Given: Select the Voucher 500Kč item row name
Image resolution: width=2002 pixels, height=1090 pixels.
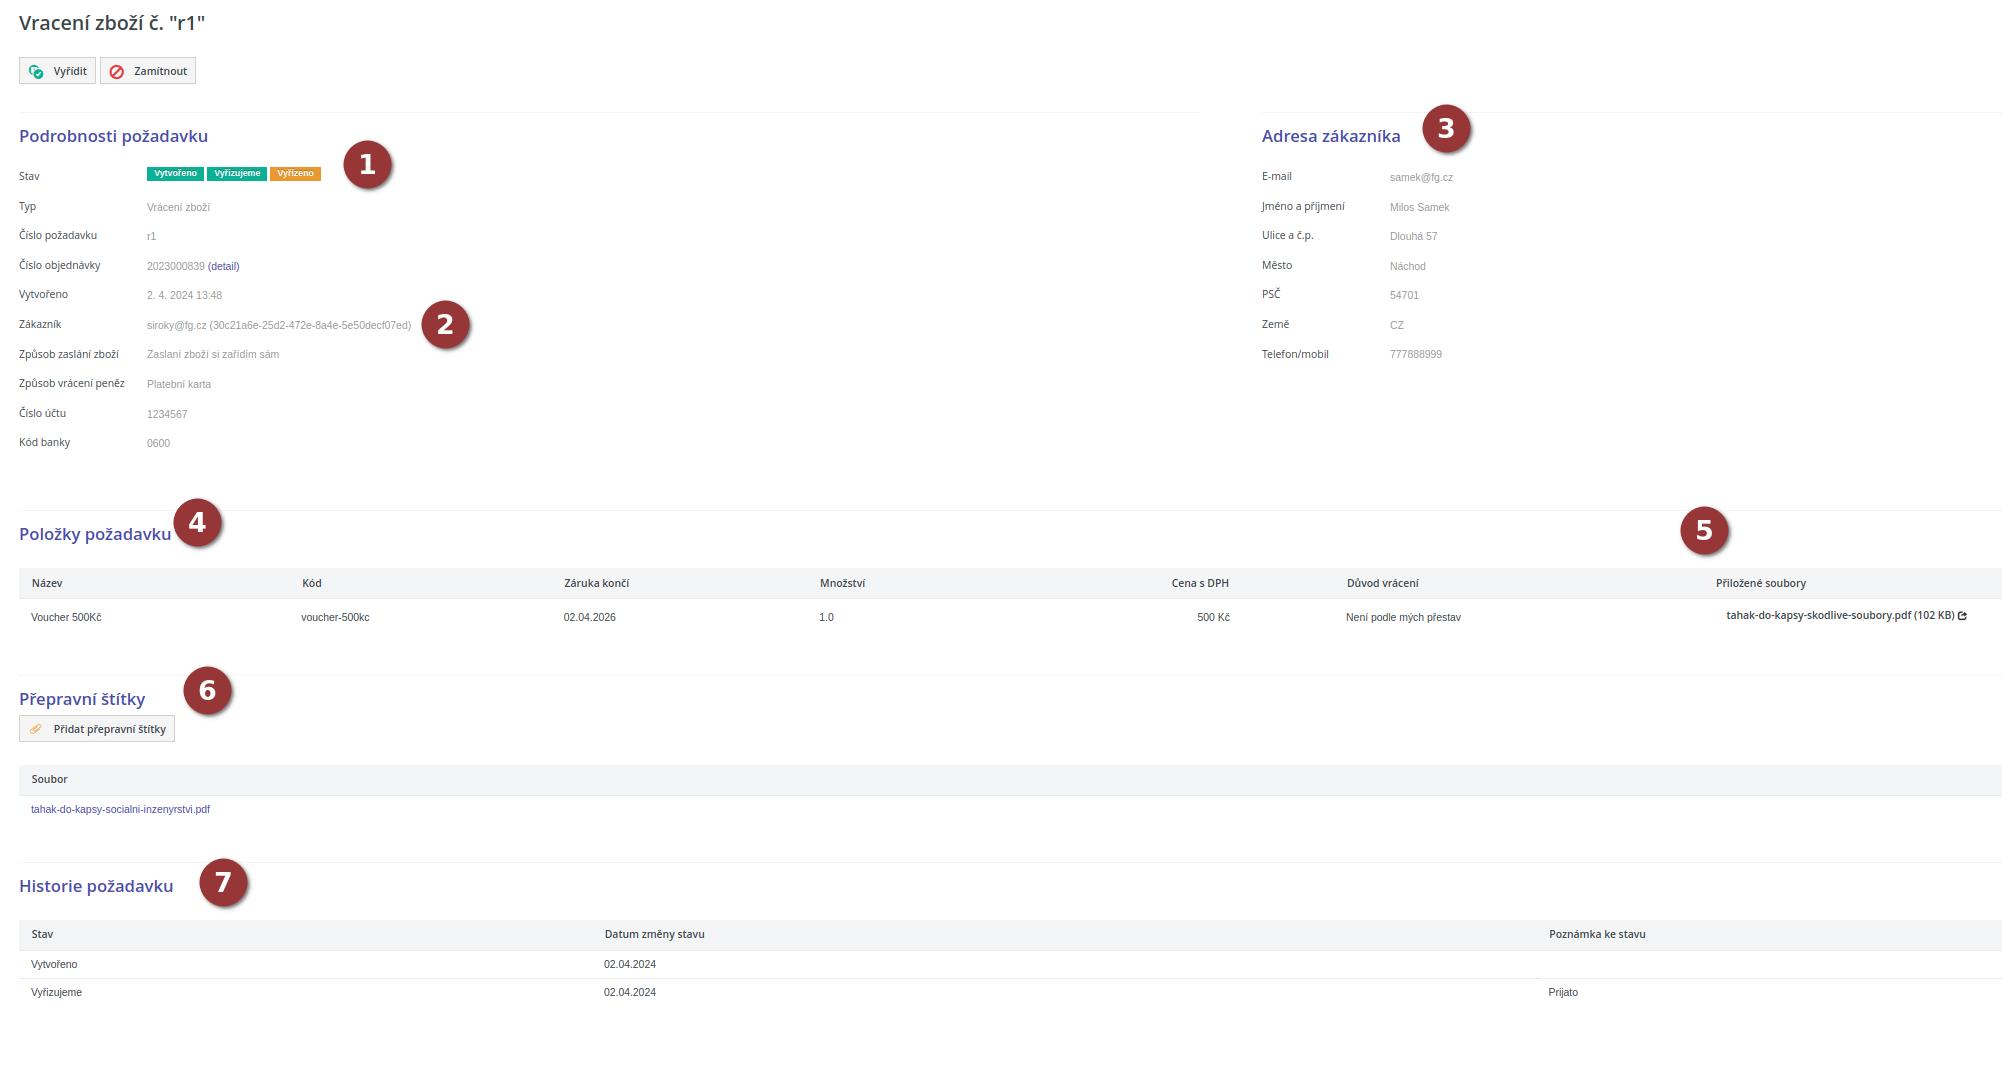Looking at the screenshot, I should (66, 617).
